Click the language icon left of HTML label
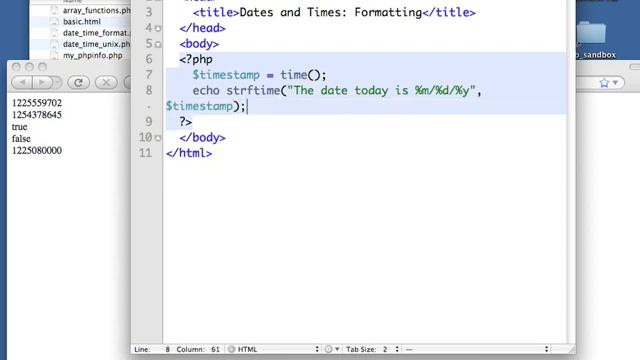 (231, 349)
